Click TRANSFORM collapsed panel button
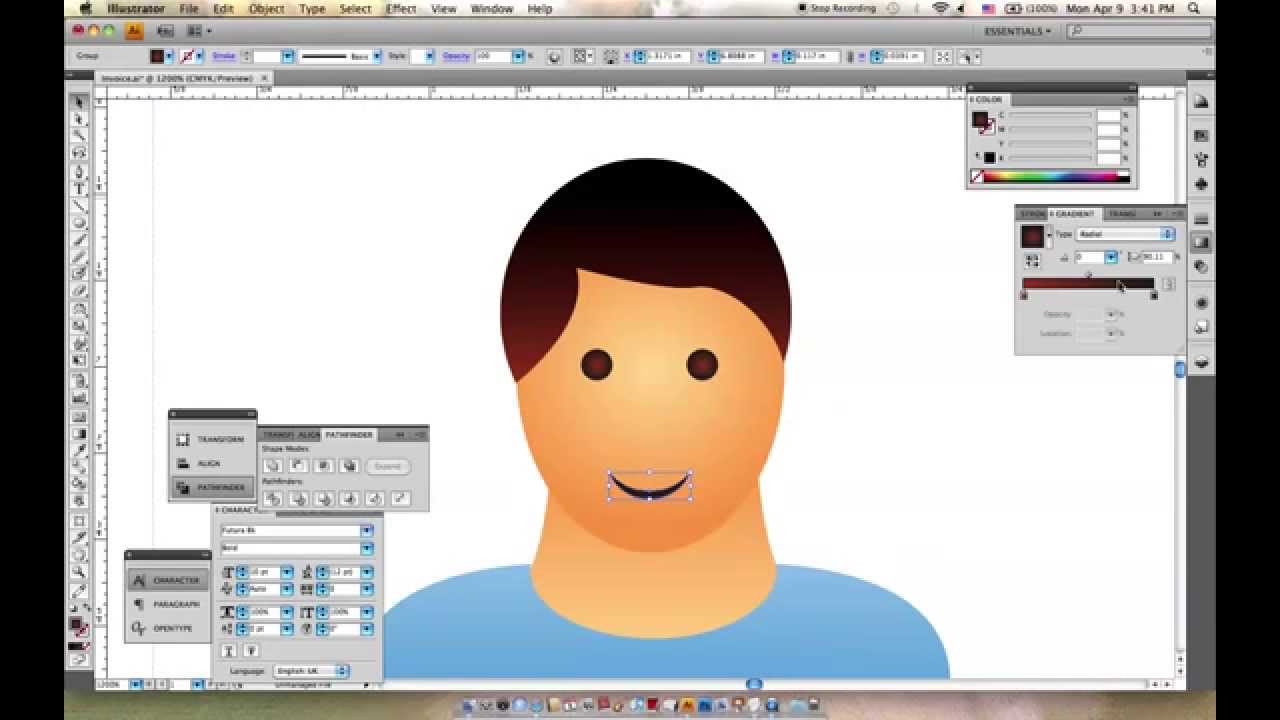The height and width of the screenshot is (720, 1280). point(212,439)
